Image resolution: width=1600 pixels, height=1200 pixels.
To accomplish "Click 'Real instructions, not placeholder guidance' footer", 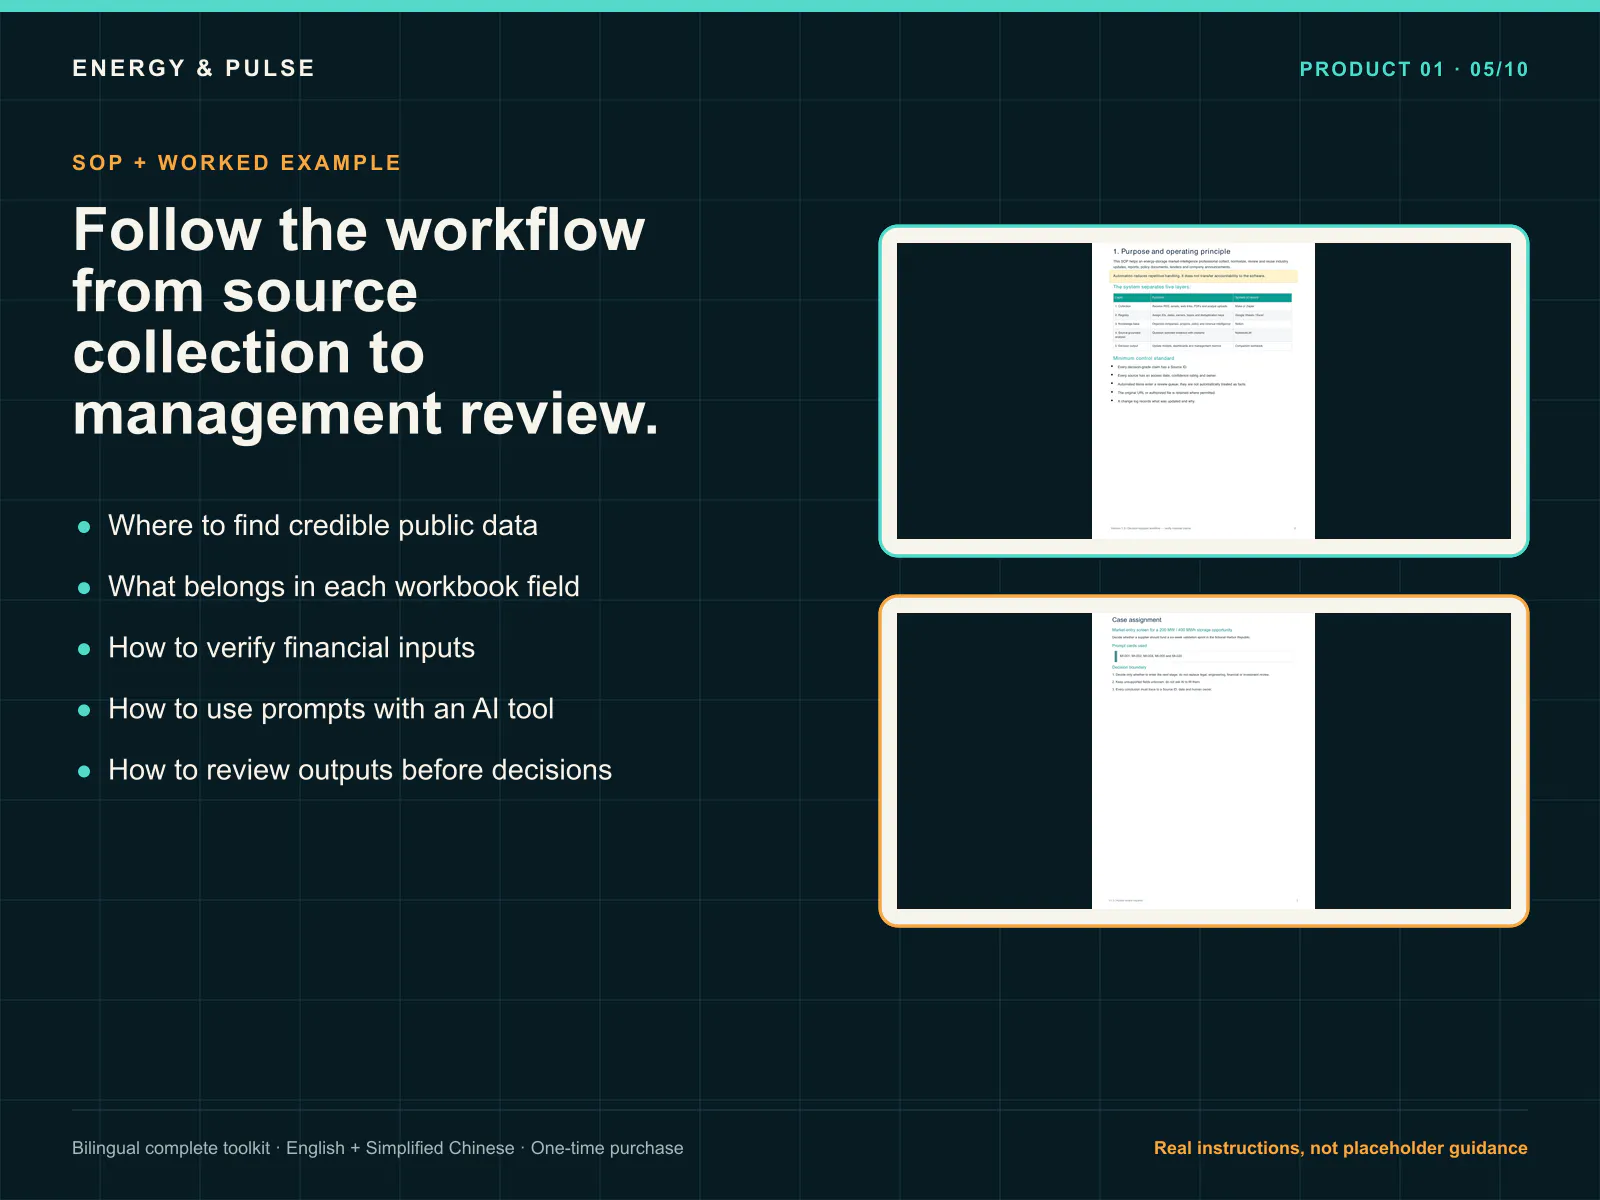I will tap(1340, 1148).
